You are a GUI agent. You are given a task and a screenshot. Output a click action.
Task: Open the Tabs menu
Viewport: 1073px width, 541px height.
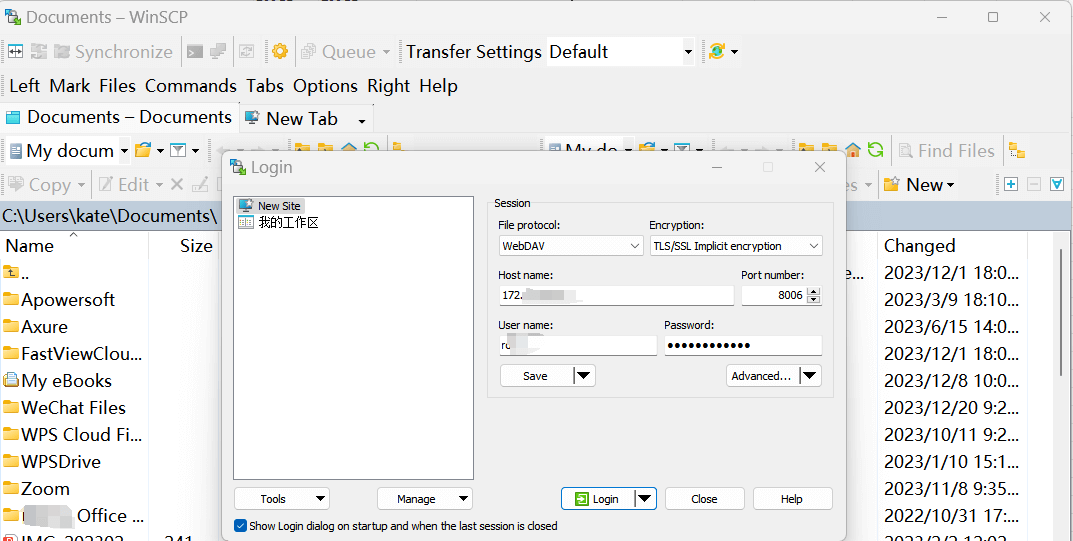click(265, 86)
